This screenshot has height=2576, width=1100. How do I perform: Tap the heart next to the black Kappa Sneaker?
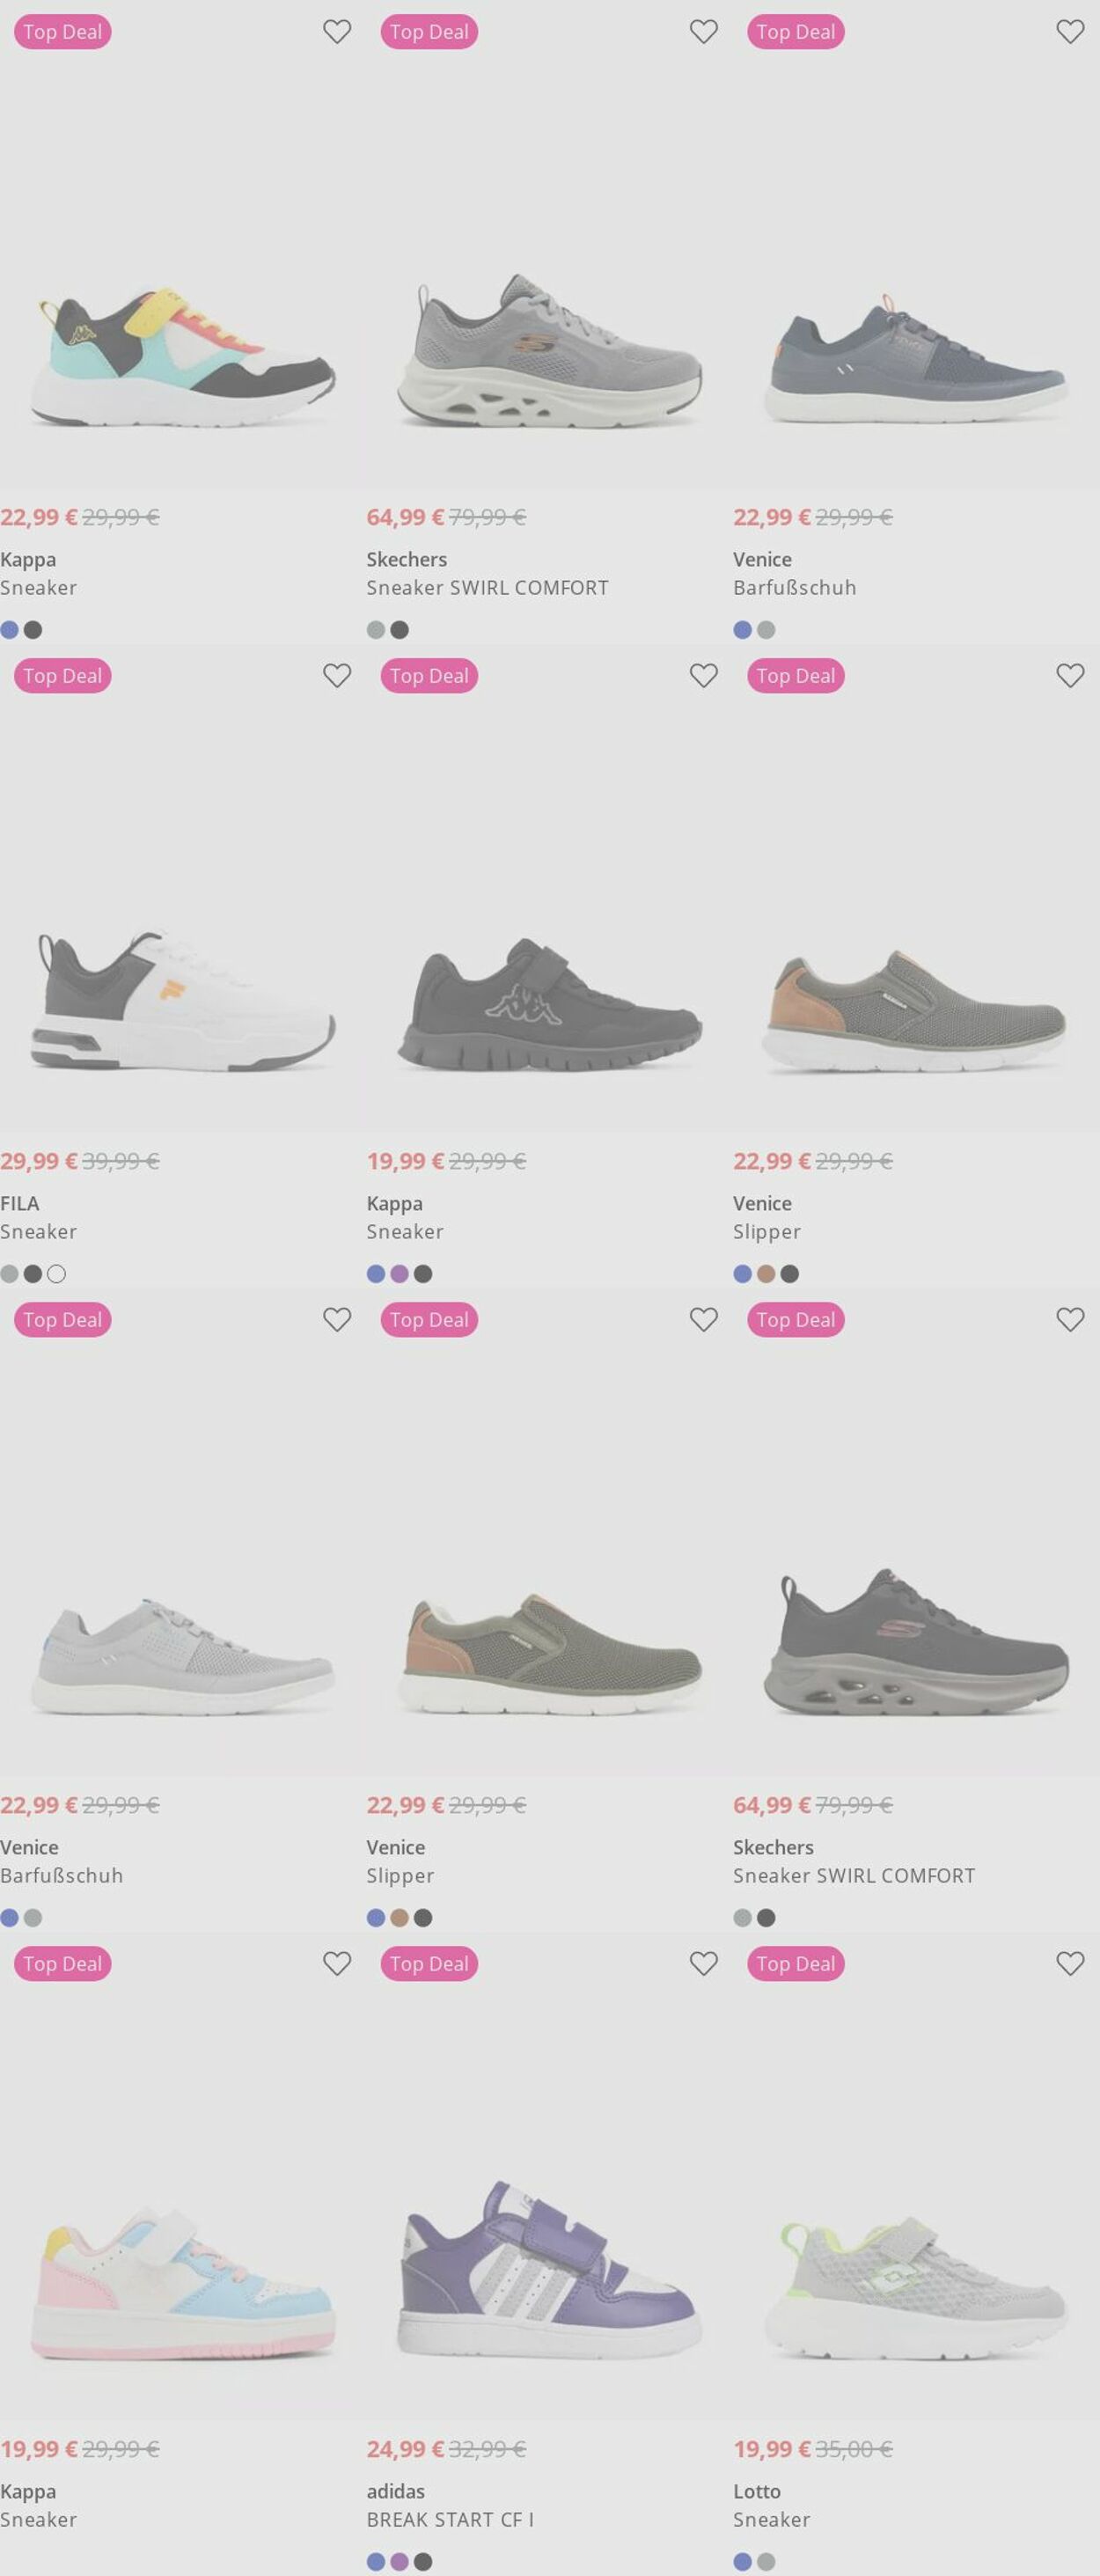703,675
